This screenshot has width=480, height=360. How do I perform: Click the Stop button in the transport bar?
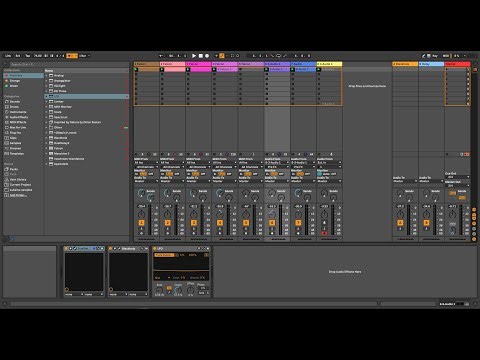coord(201,56)
